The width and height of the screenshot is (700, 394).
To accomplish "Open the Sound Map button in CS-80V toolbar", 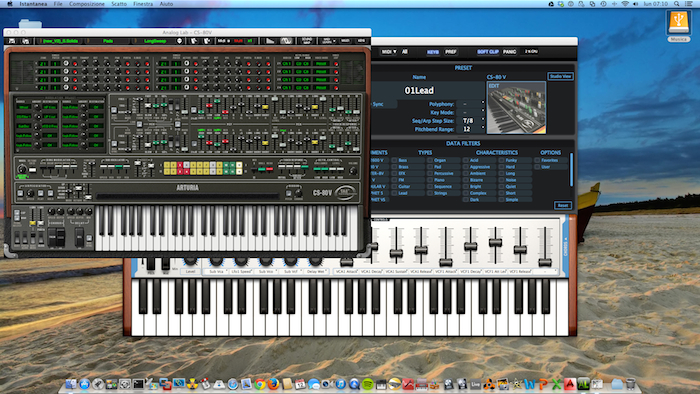I will tap(307, 41).
